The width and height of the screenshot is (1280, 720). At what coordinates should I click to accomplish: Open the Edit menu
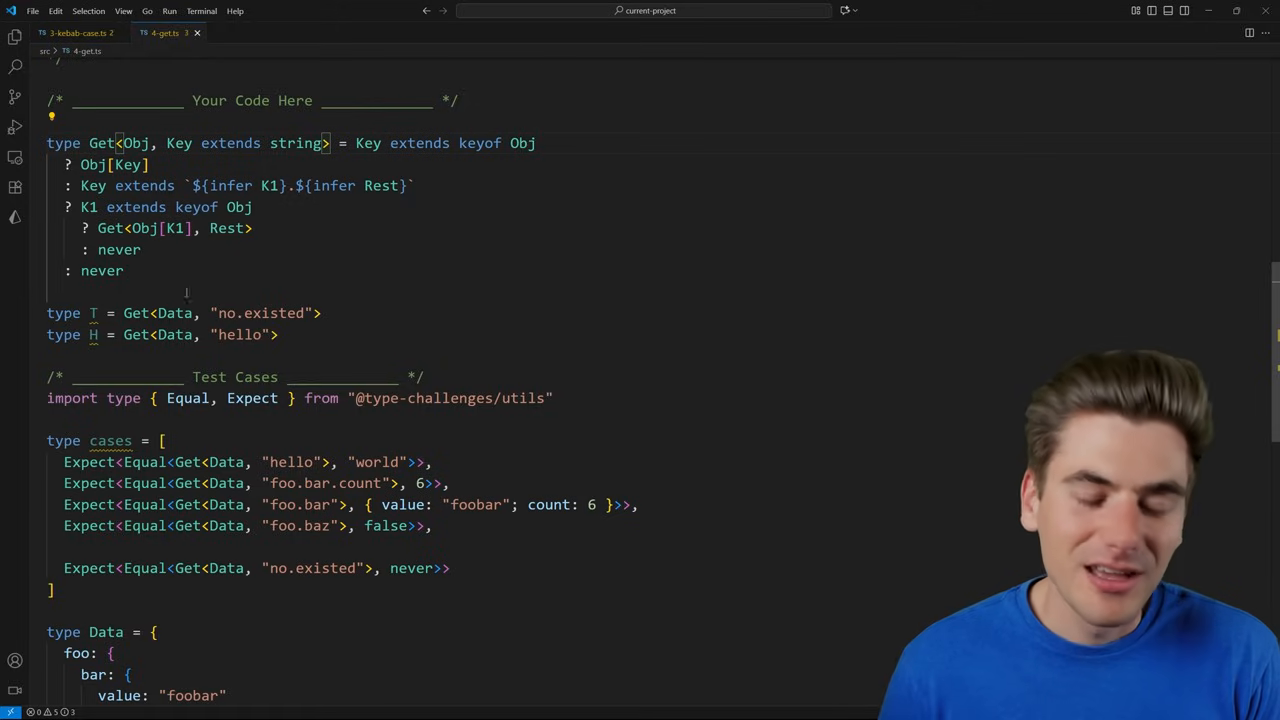[x=56, y=11]
